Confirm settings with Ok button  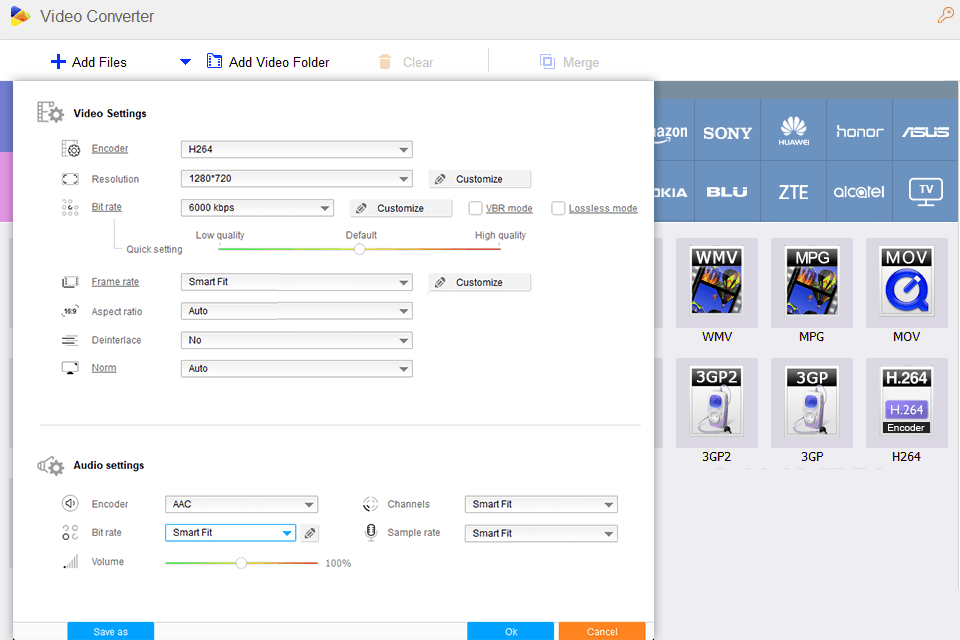point(511,631)
